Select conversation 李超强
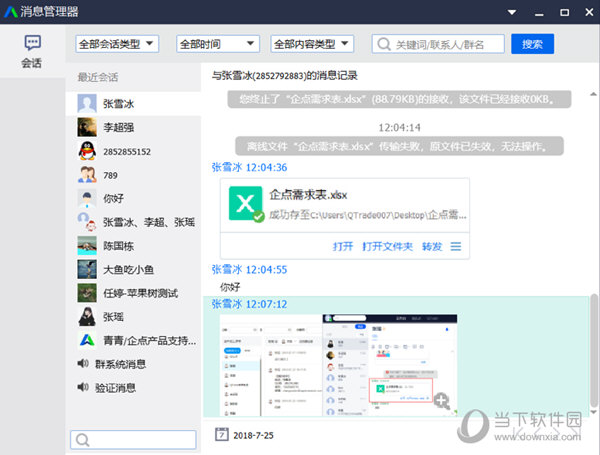The image size is (600, 455). click(x=134, y=127)
